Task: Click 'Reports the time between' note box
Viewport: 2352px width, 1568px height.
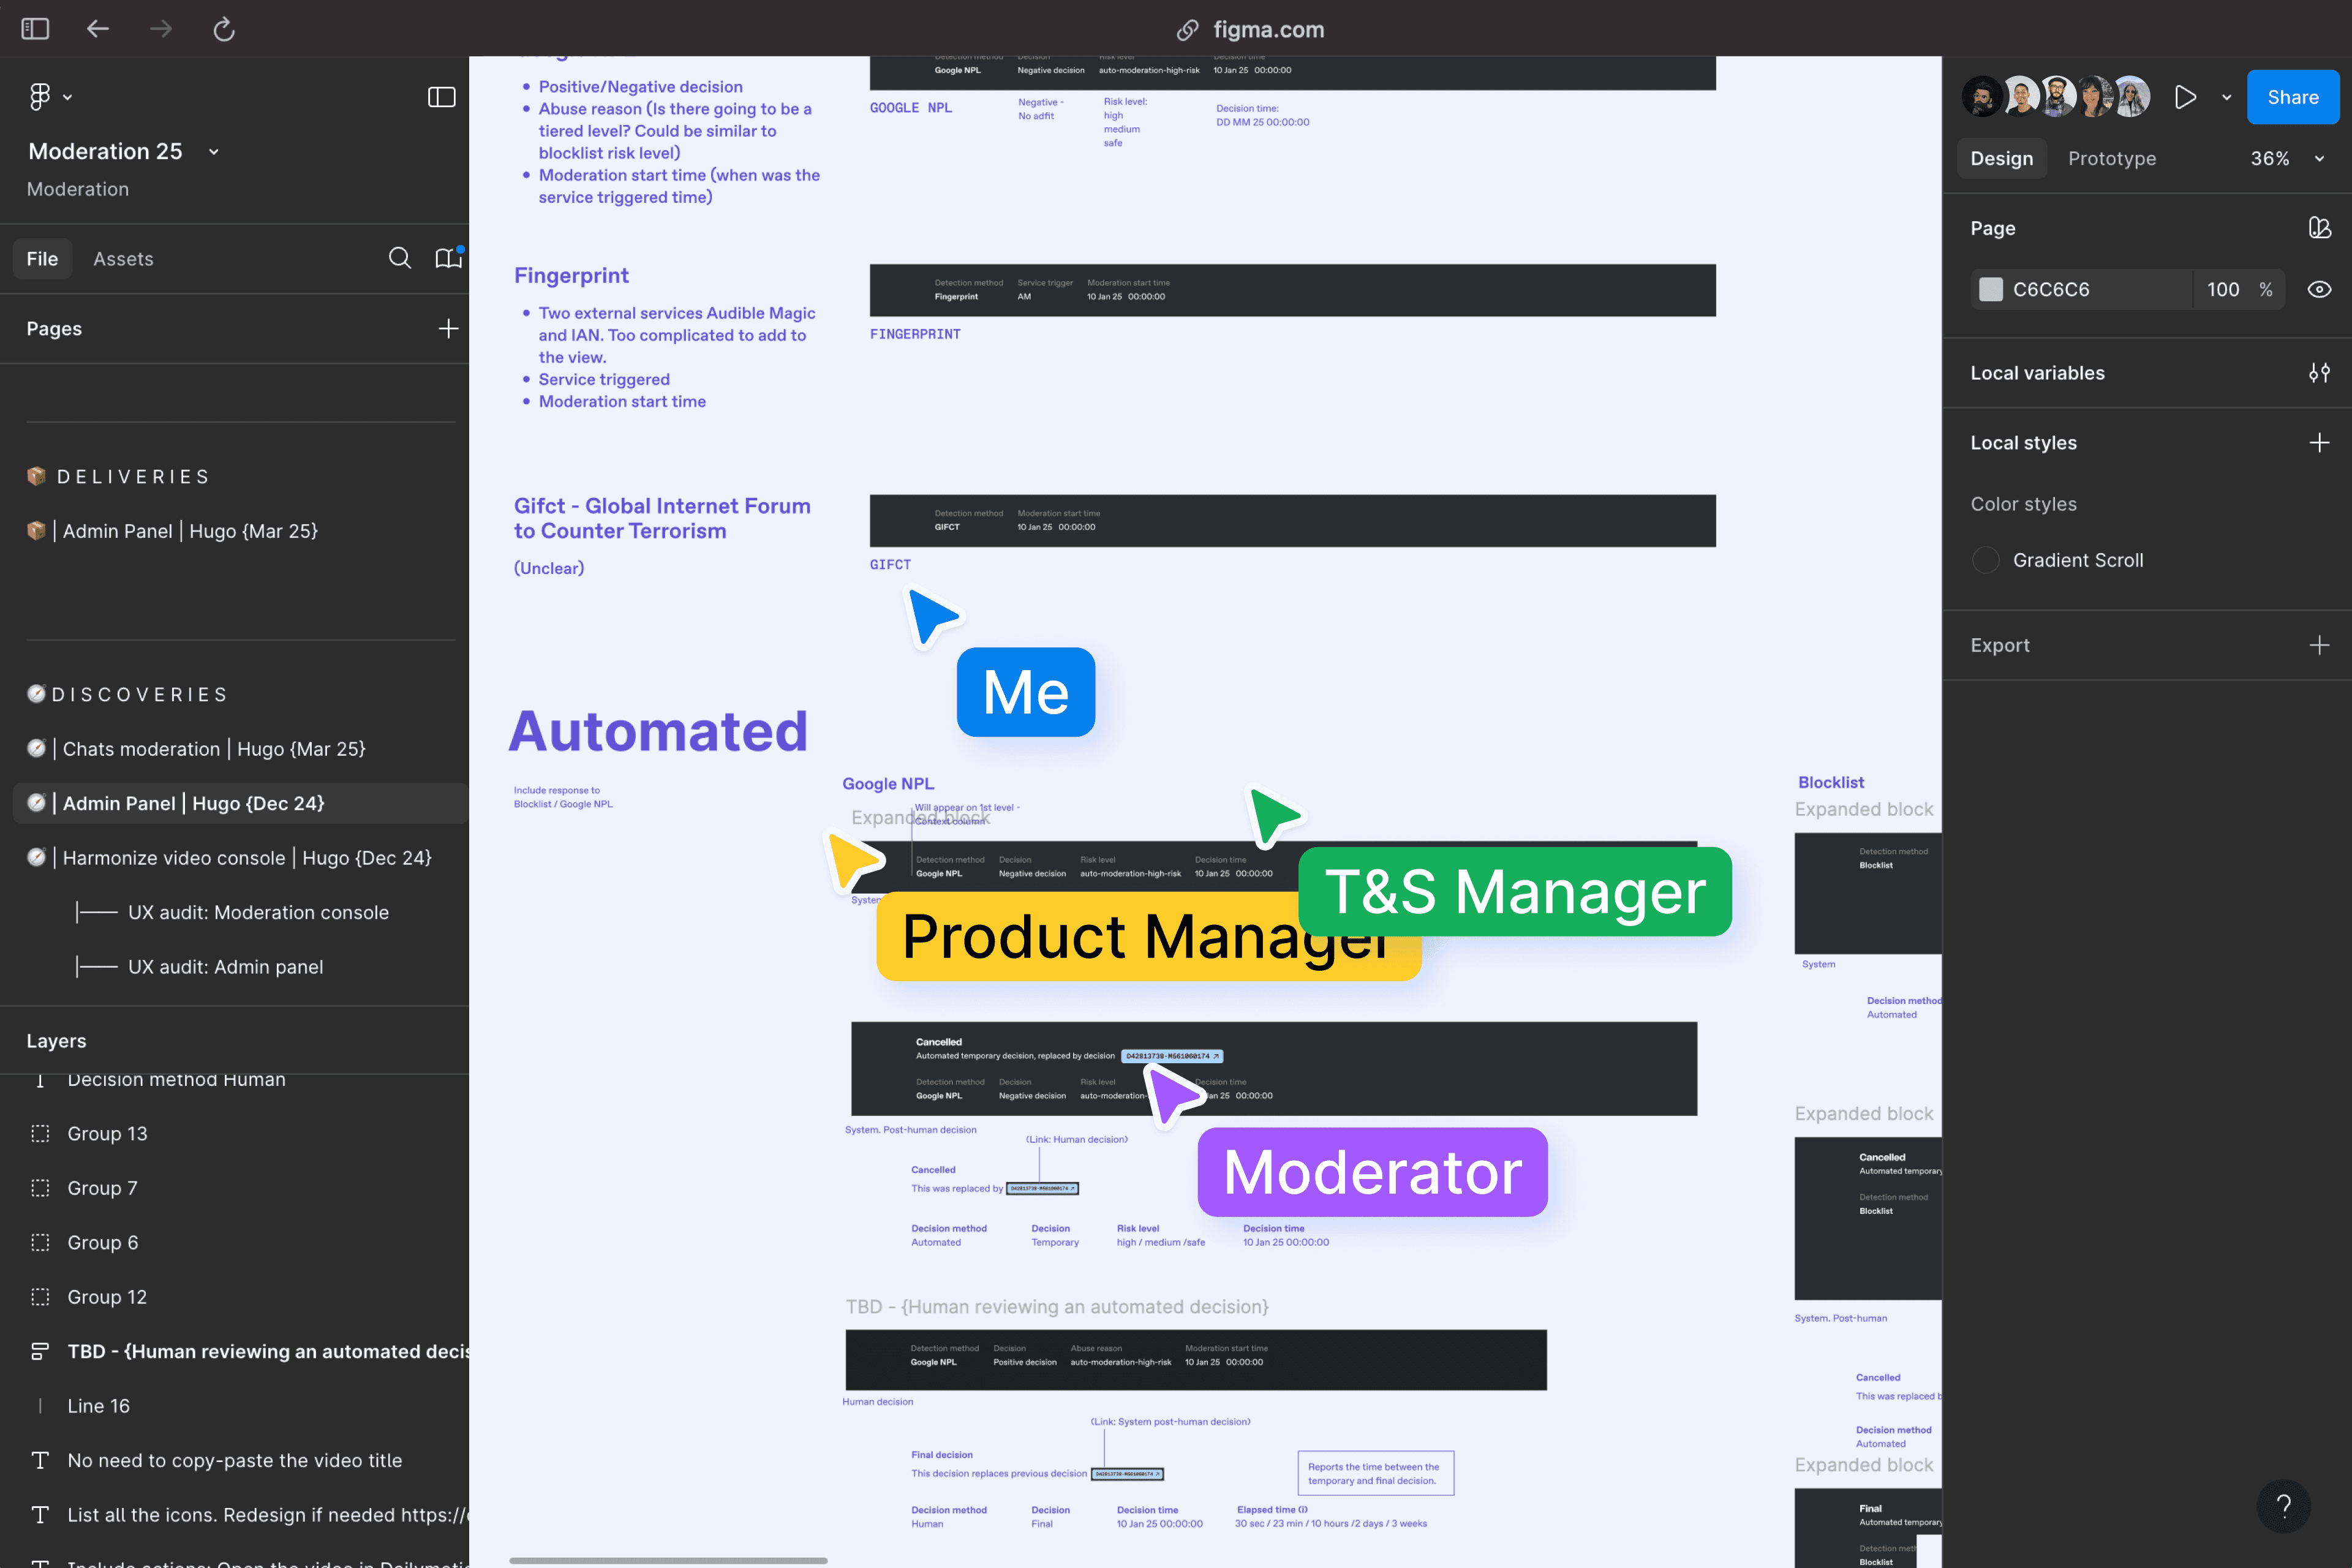Action: [x=1375, y=1473]
